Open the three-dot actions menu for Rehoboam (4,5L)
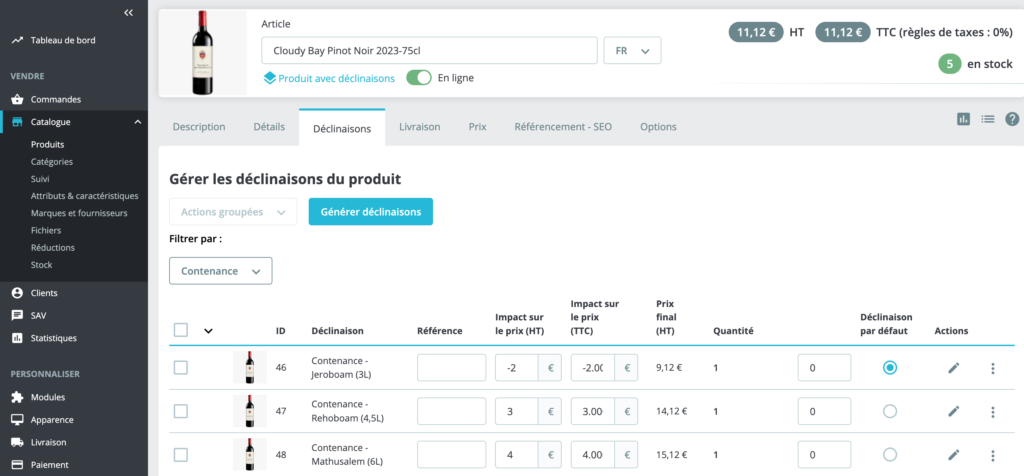Image resolution: width=1024 pixels, height=476 pixels. (x=992, y=411)
